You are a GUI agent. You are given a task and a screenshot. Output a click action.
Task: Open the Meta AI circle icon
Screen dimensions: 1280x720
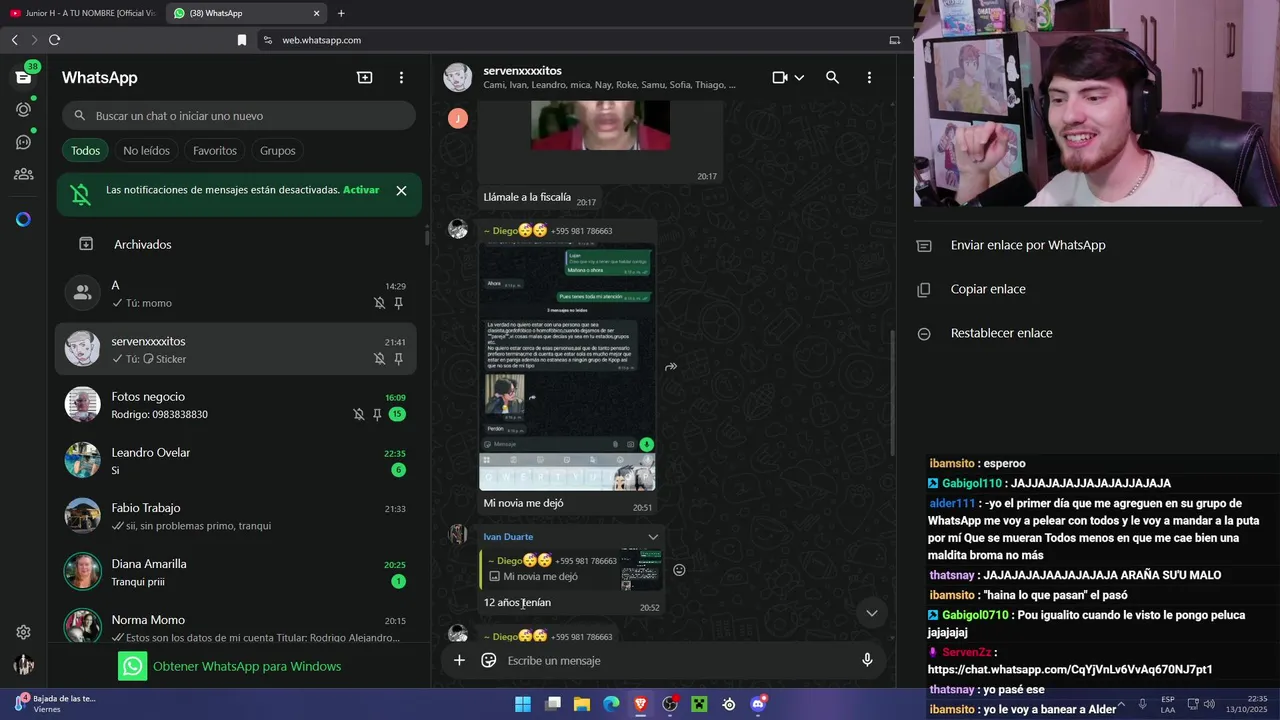[x=23, y=219]
